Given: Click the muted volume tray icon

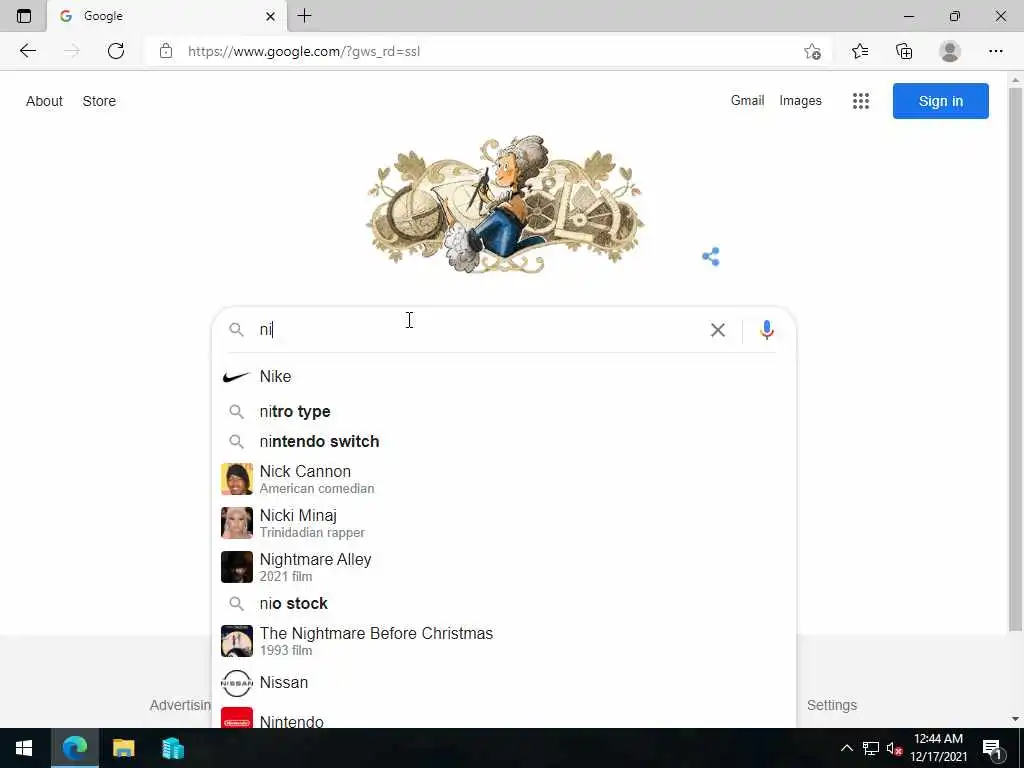Looking at the screenshot, I should click(x=894, y=749).
